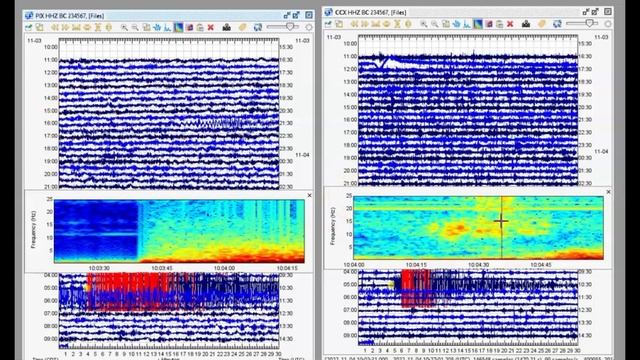640x360 pixels.
Task: Close the CCX spectrogram inset panel
Action: coord(609,191)
